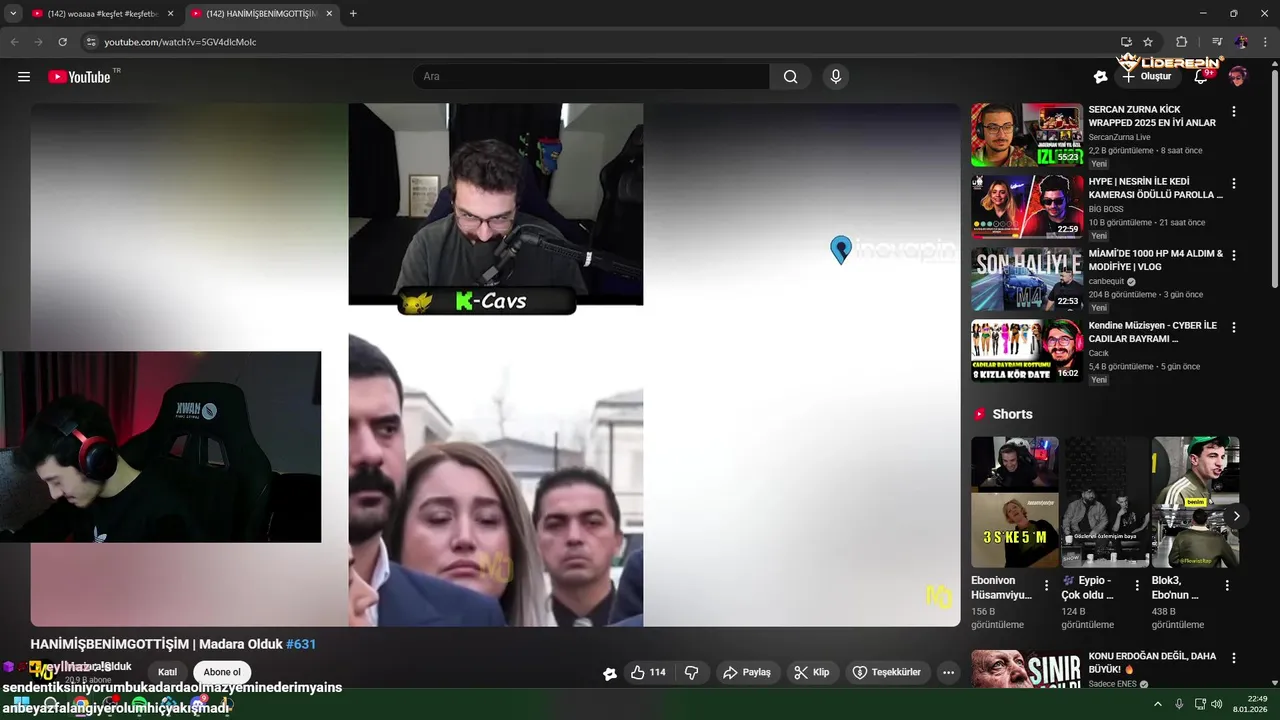Install YouTube app via address bar icon

click(x=1126, y=42)
